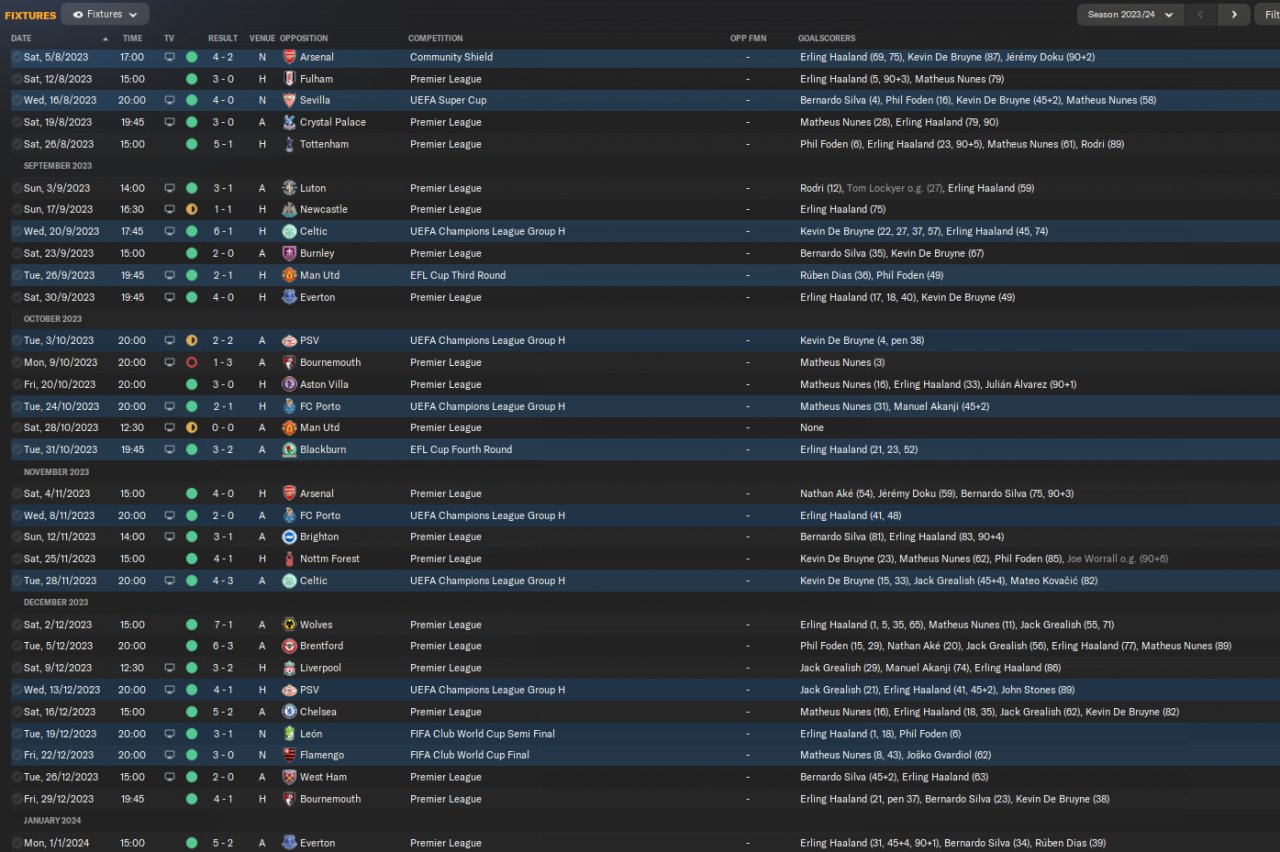Open the Brighton team link
This screenshot has height=852, width=1280.
coord(320,537)
